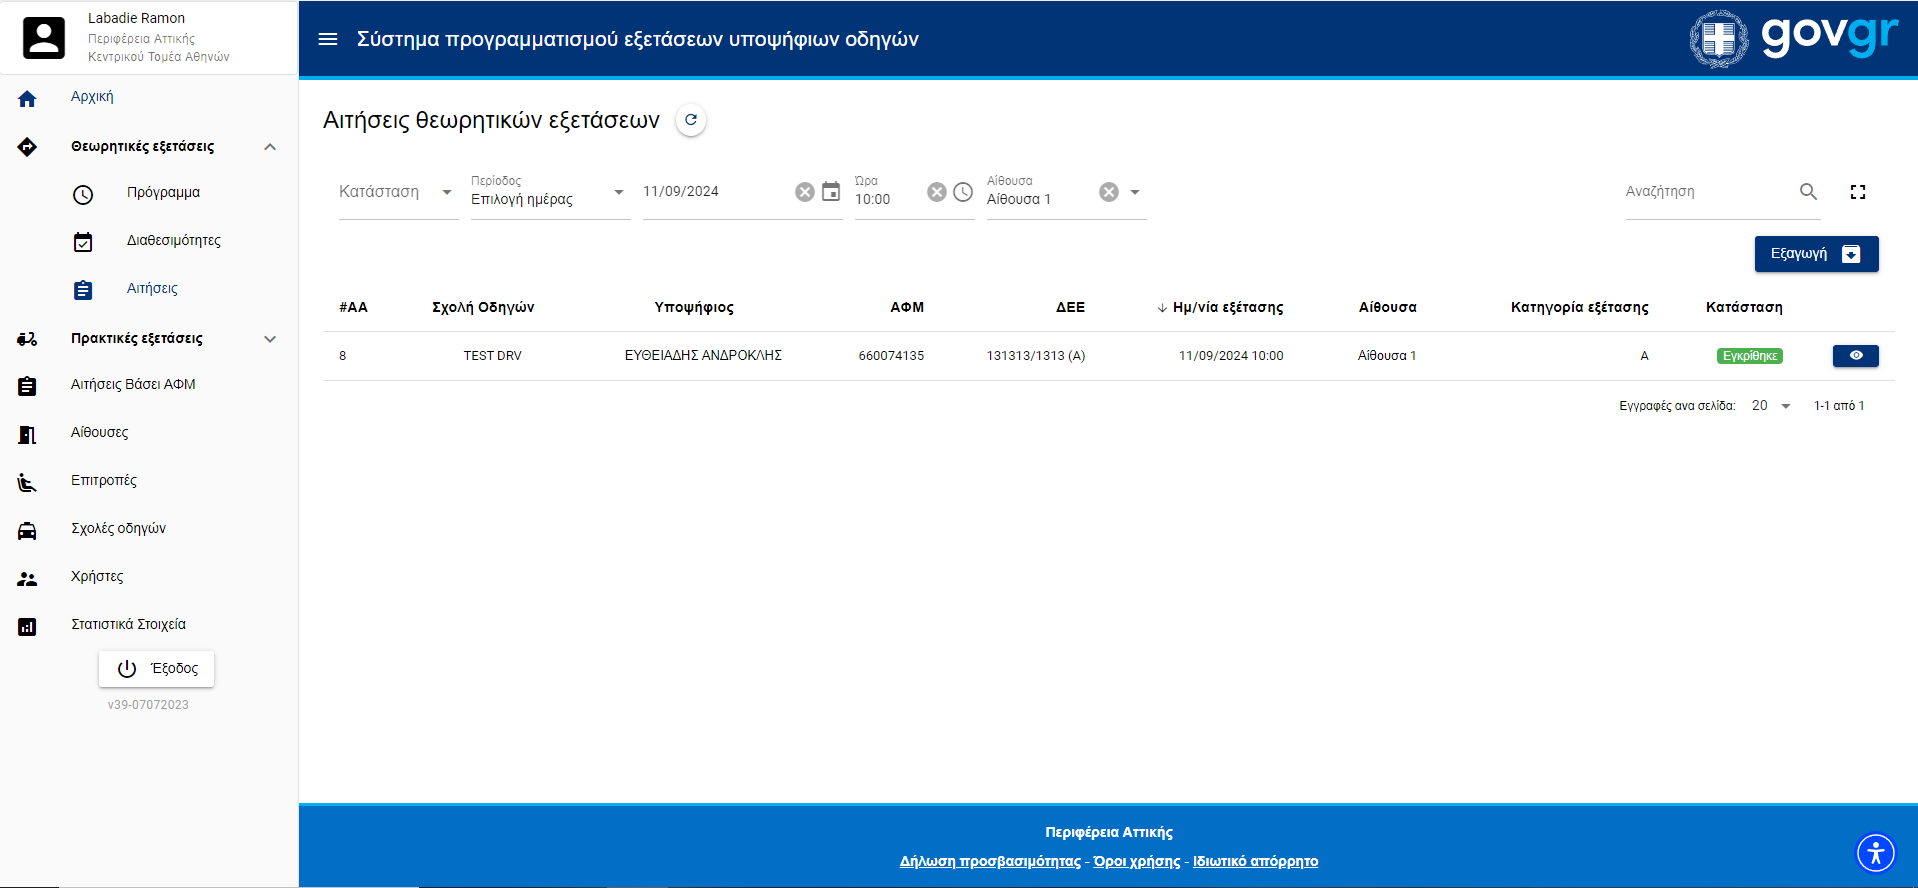Open the accessibility options icon
The height and width of the screenshot is (888, 1918).
click(1875, 853)
